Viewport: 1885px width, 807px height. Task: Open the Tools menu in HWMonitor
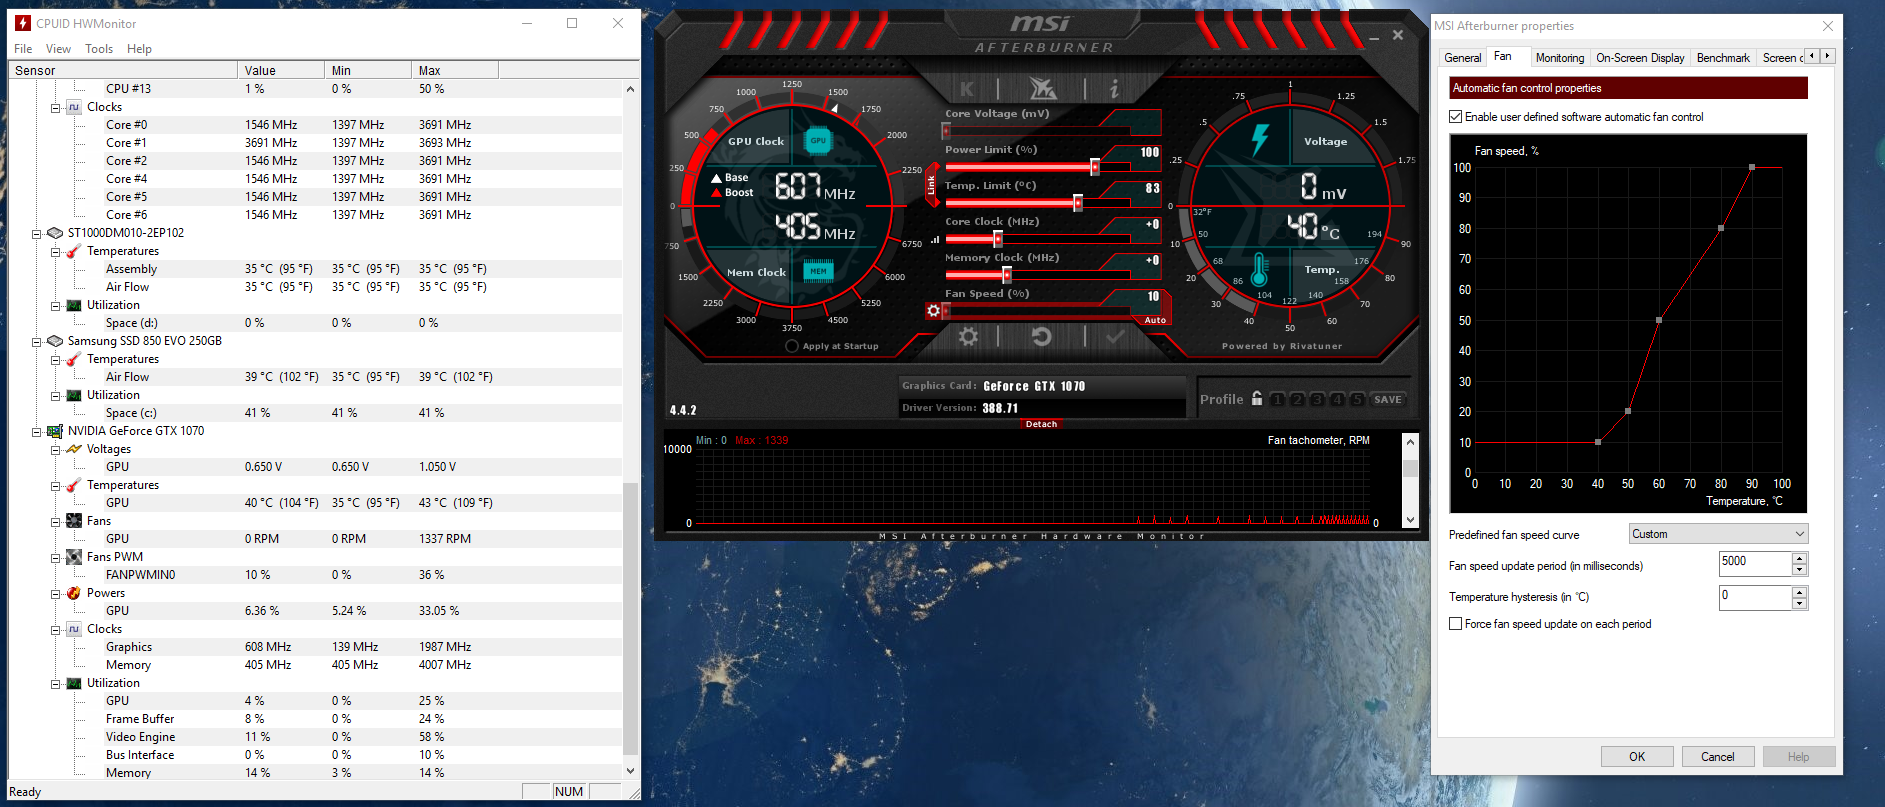point(99,49)
